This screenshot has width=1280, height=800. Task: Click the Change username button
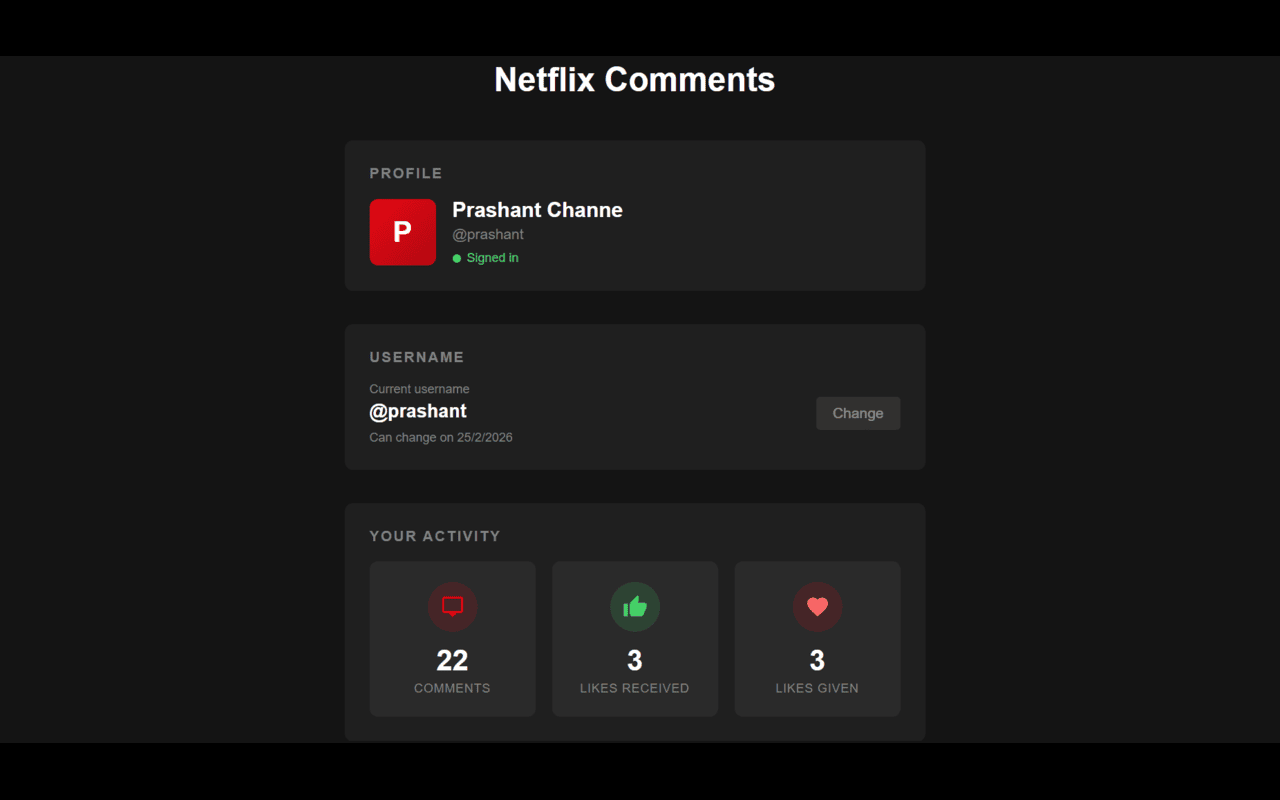(858, 413)
